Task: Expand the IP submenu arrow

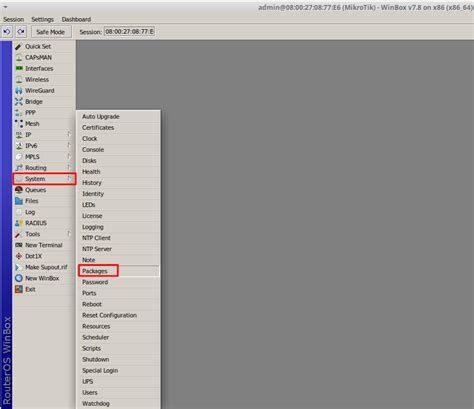Action: tap(69, 134)
